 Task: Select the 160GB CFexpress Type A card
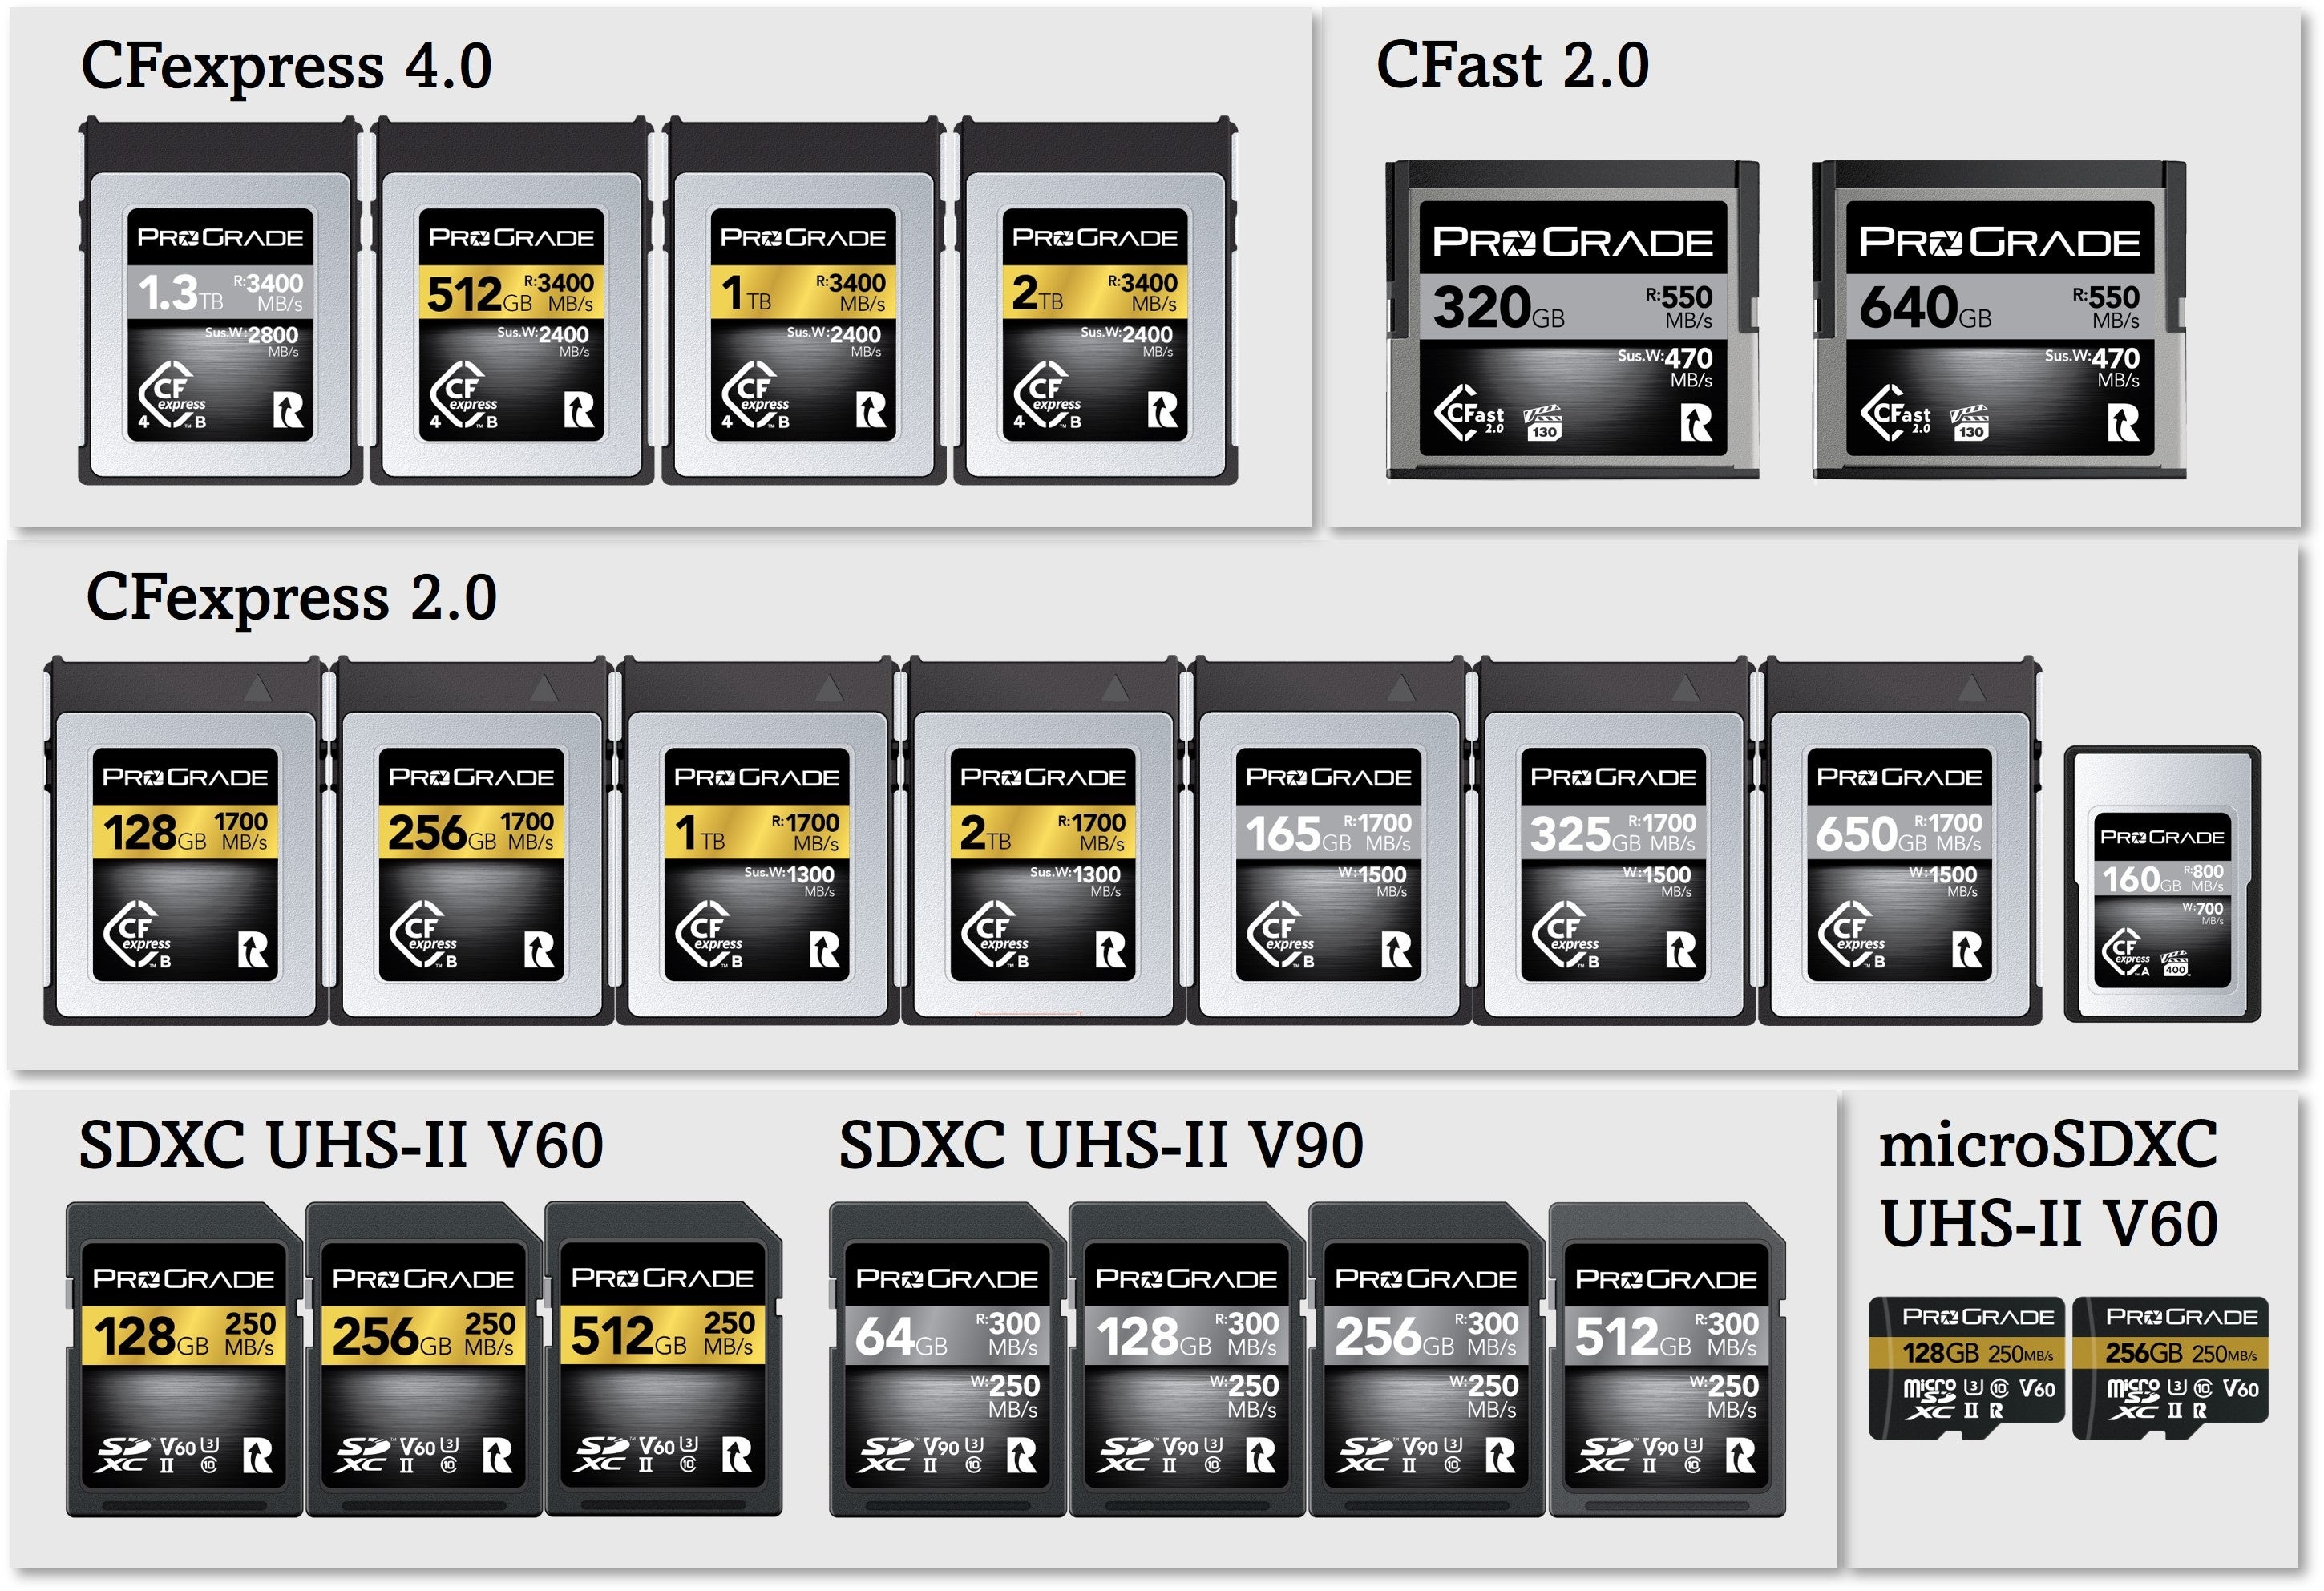2162,885
